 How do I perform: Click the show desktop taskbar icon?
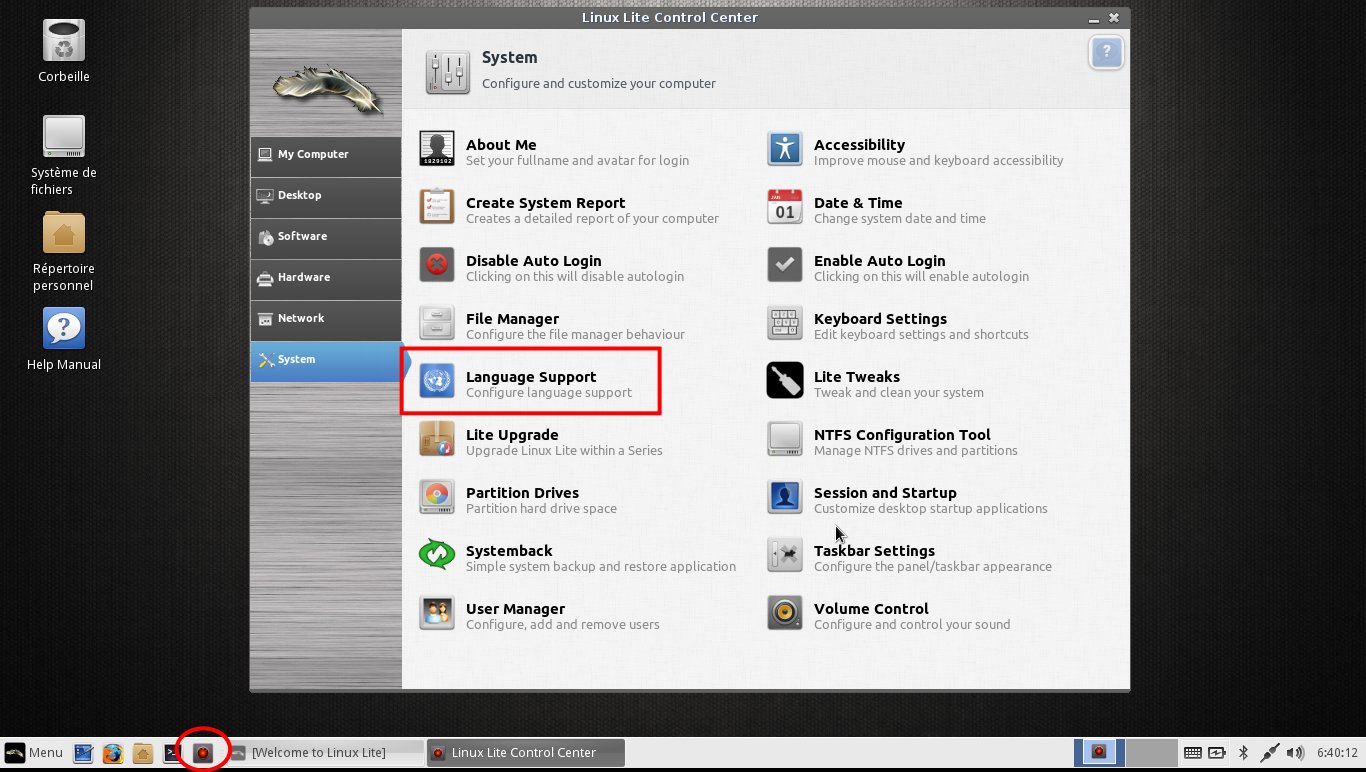[83, 753]
